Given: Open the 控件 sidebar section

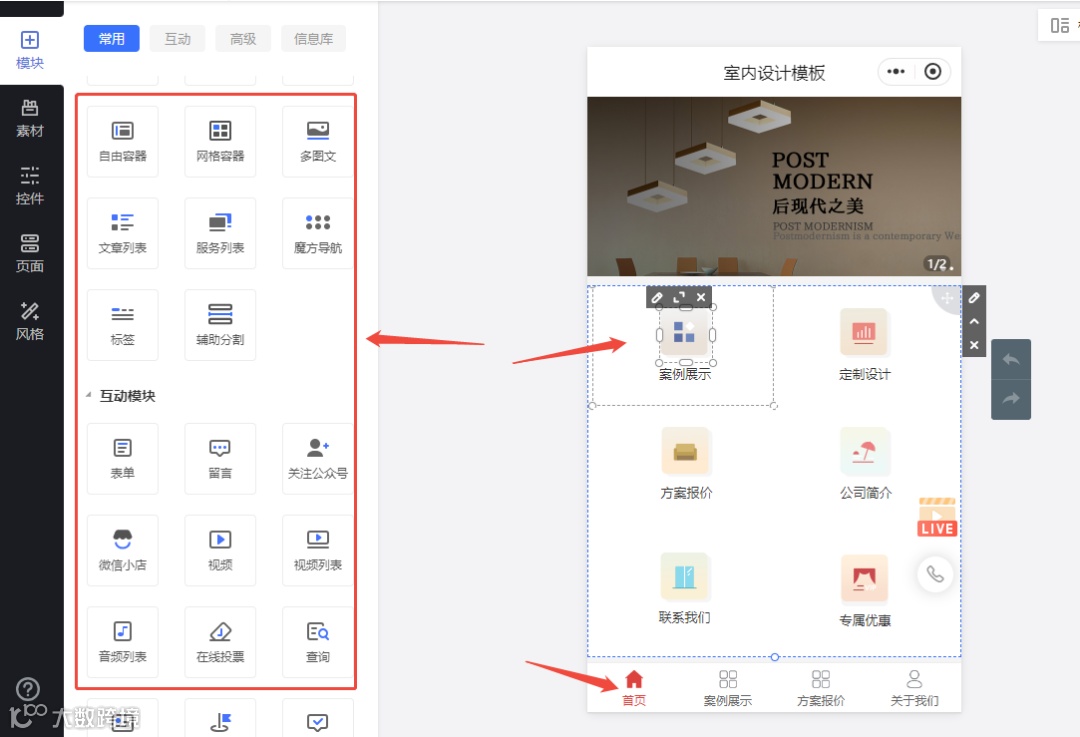Looking at the screenshot, I should (x=30, y=186).
